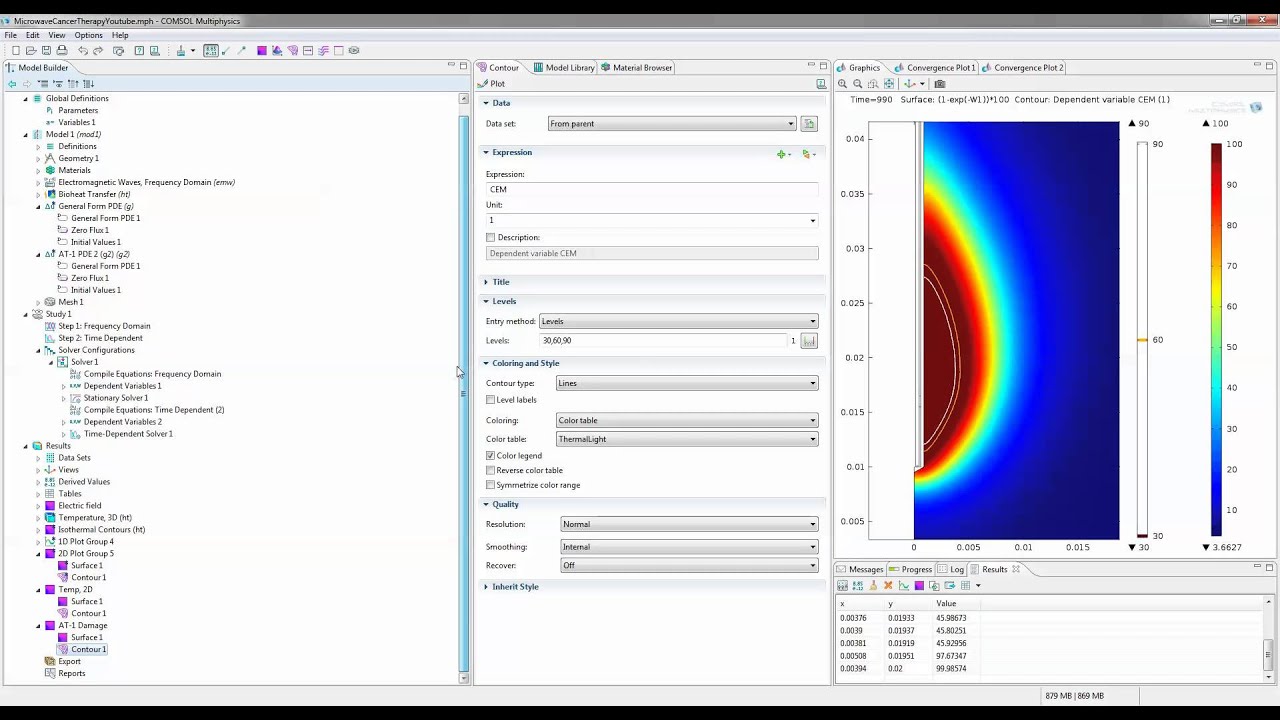Open the Recover dropdown
Viewport: 1280px width, 720px height.
click(689, 565)
